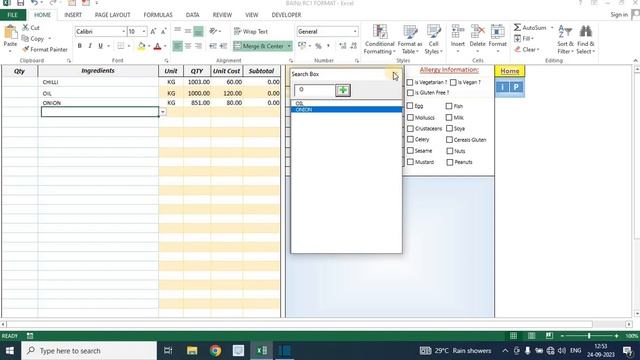Apply center text alignment

[x=188, y=46]
